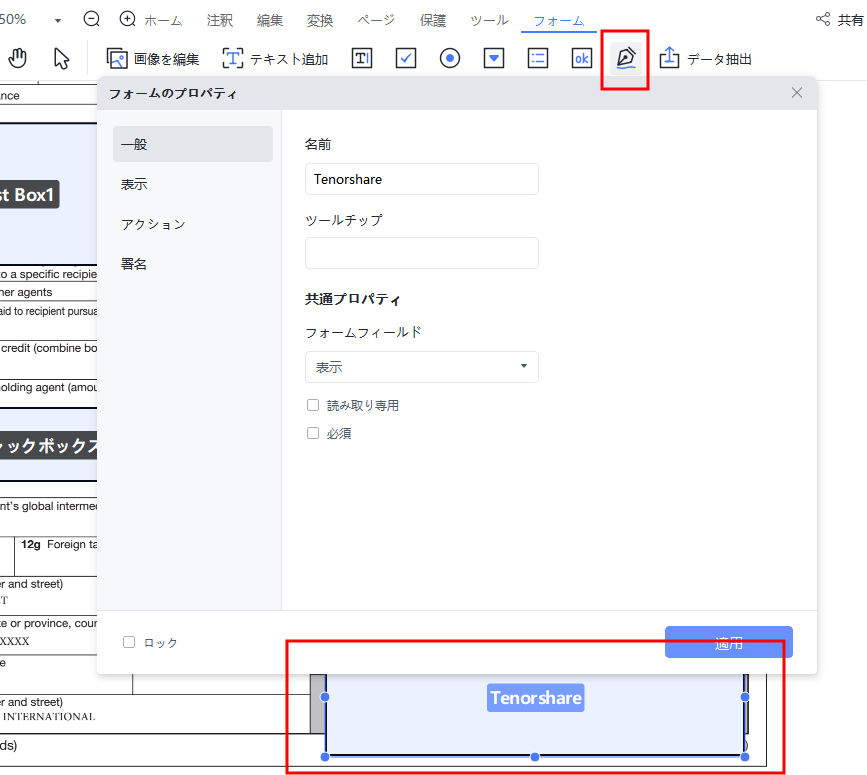Toggle the ロック checkbox

tap(129, 642)
